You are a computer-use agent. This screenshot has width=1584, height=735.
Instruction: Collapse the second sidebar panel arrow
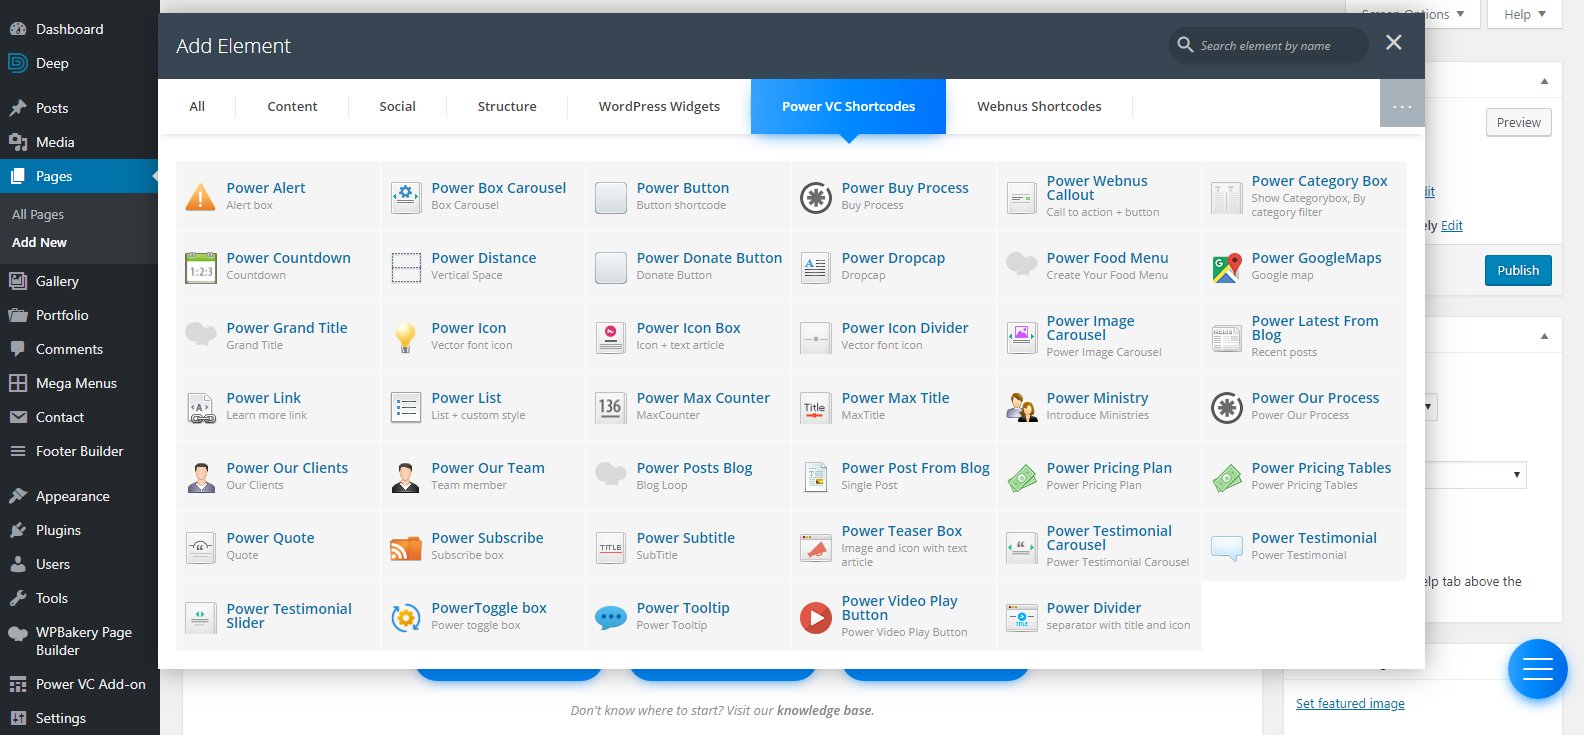(1544, 336)
